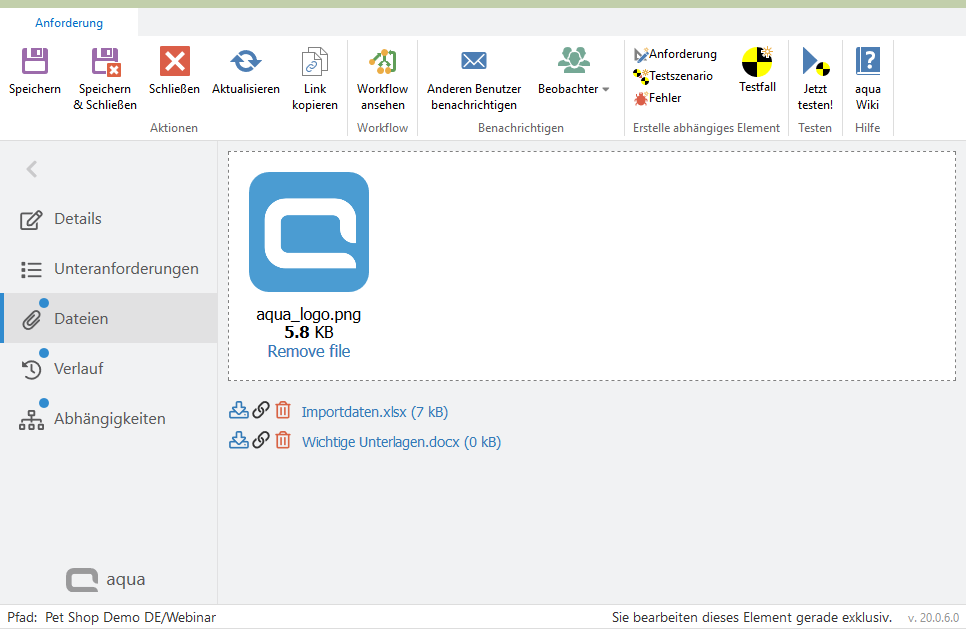
Task: Switch to the Details section
Action: (78, 219)
